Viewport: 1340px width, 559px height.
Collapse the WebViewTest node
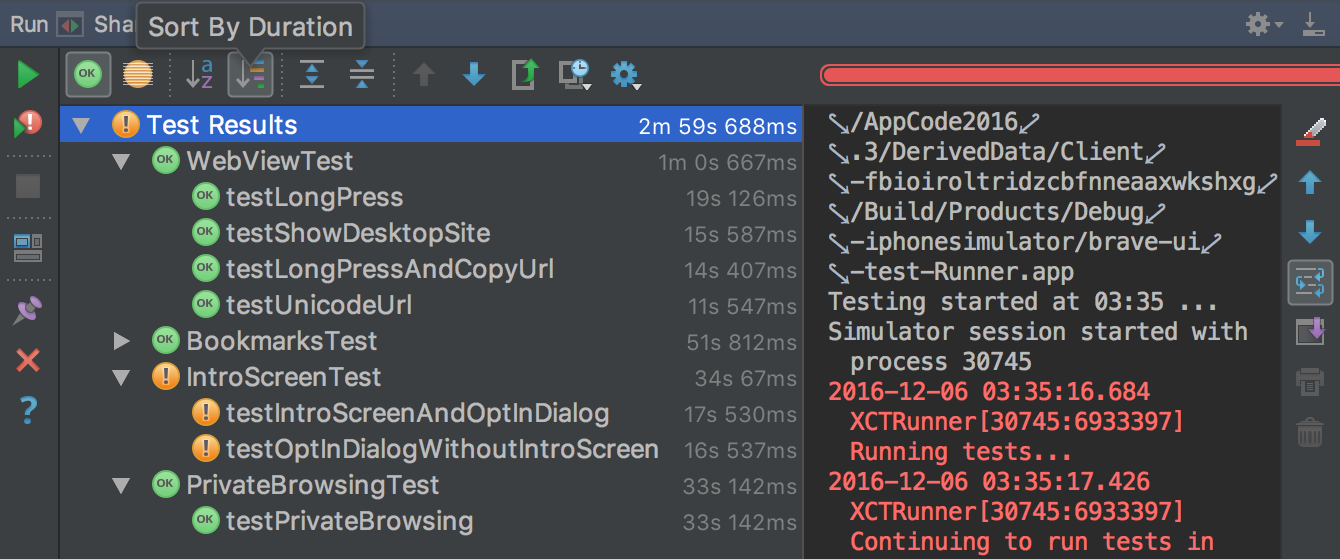pyautogui.click(x=122, y=161)
